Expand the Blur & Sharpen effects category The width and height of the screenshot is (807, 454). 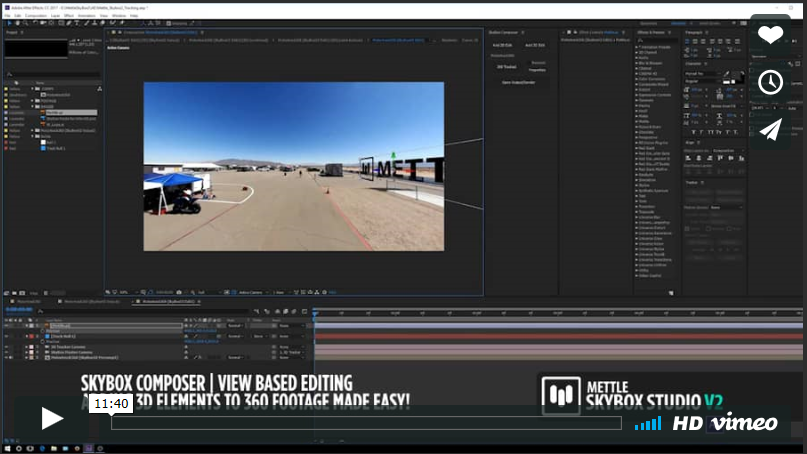coord(636,63)
